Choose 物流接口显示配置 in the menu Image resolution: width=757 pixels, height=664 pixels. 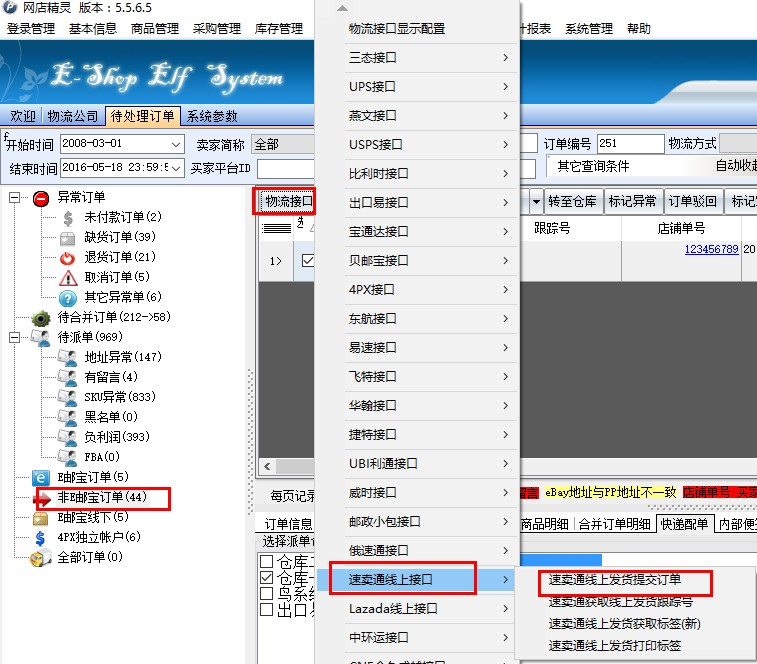tap(397, 29)
